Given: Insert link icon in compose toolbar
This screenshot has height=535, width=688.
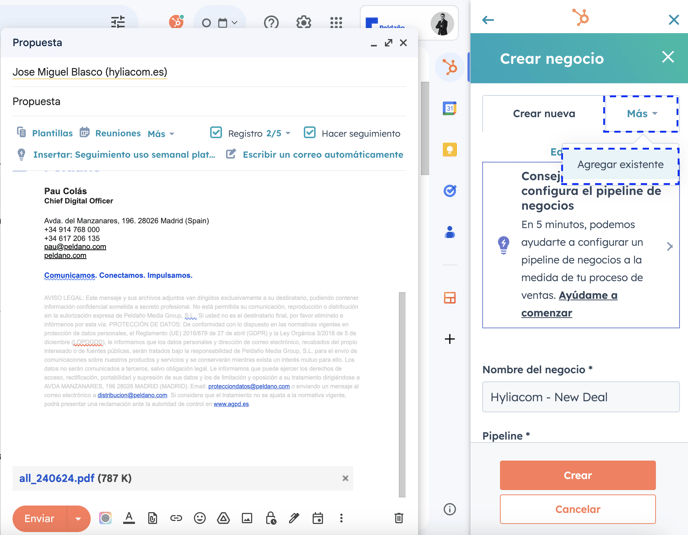Looking at the screenshot, I should pyautogui.click(x=176, y=518).
